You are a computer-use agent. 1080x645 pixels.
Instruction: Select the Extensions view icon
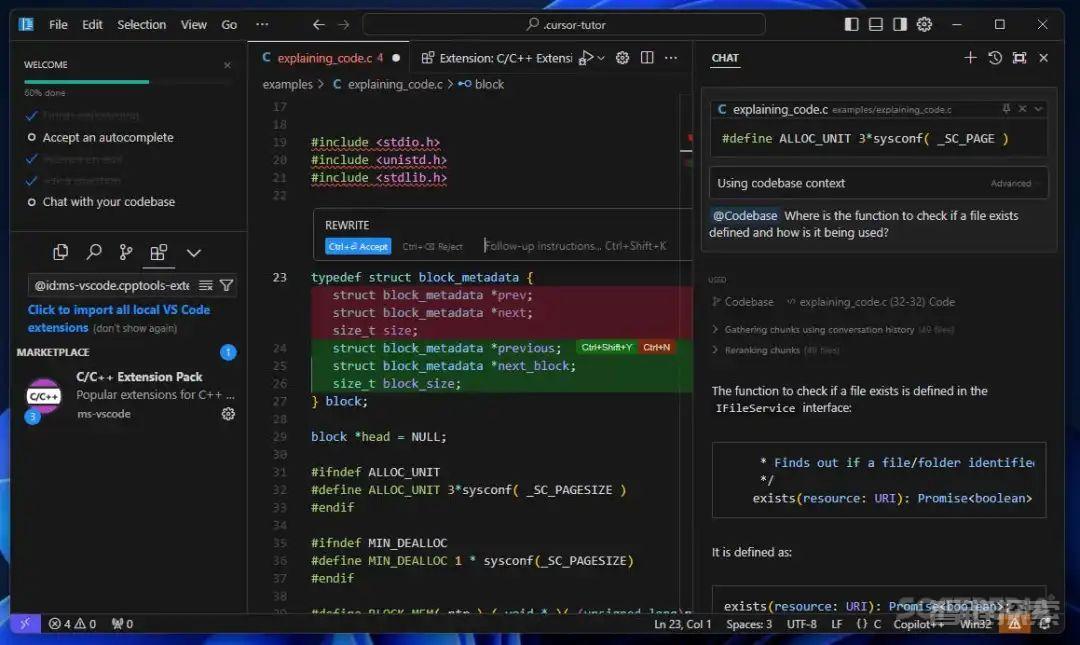click(159, 252)
